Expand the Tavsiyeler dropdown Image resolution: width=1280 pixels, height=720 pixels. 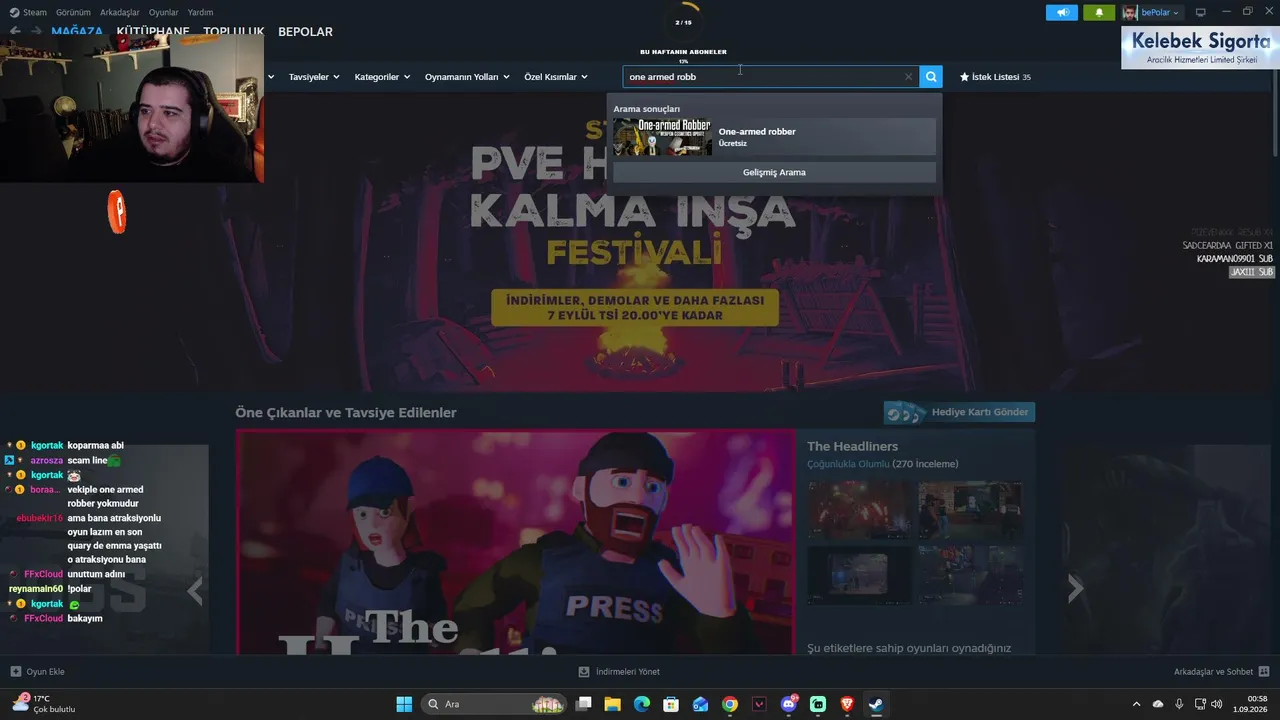click(314, 77)
